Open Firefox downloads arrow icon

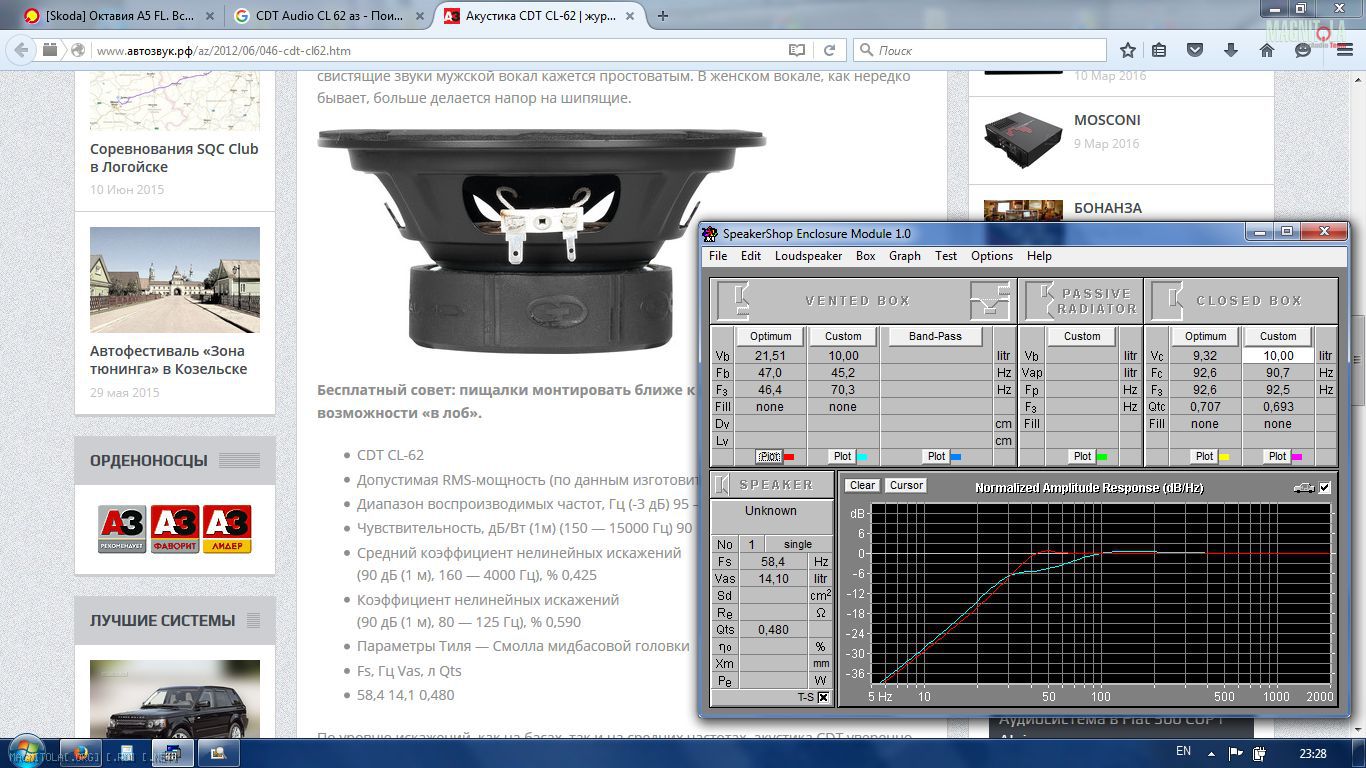1232,50
